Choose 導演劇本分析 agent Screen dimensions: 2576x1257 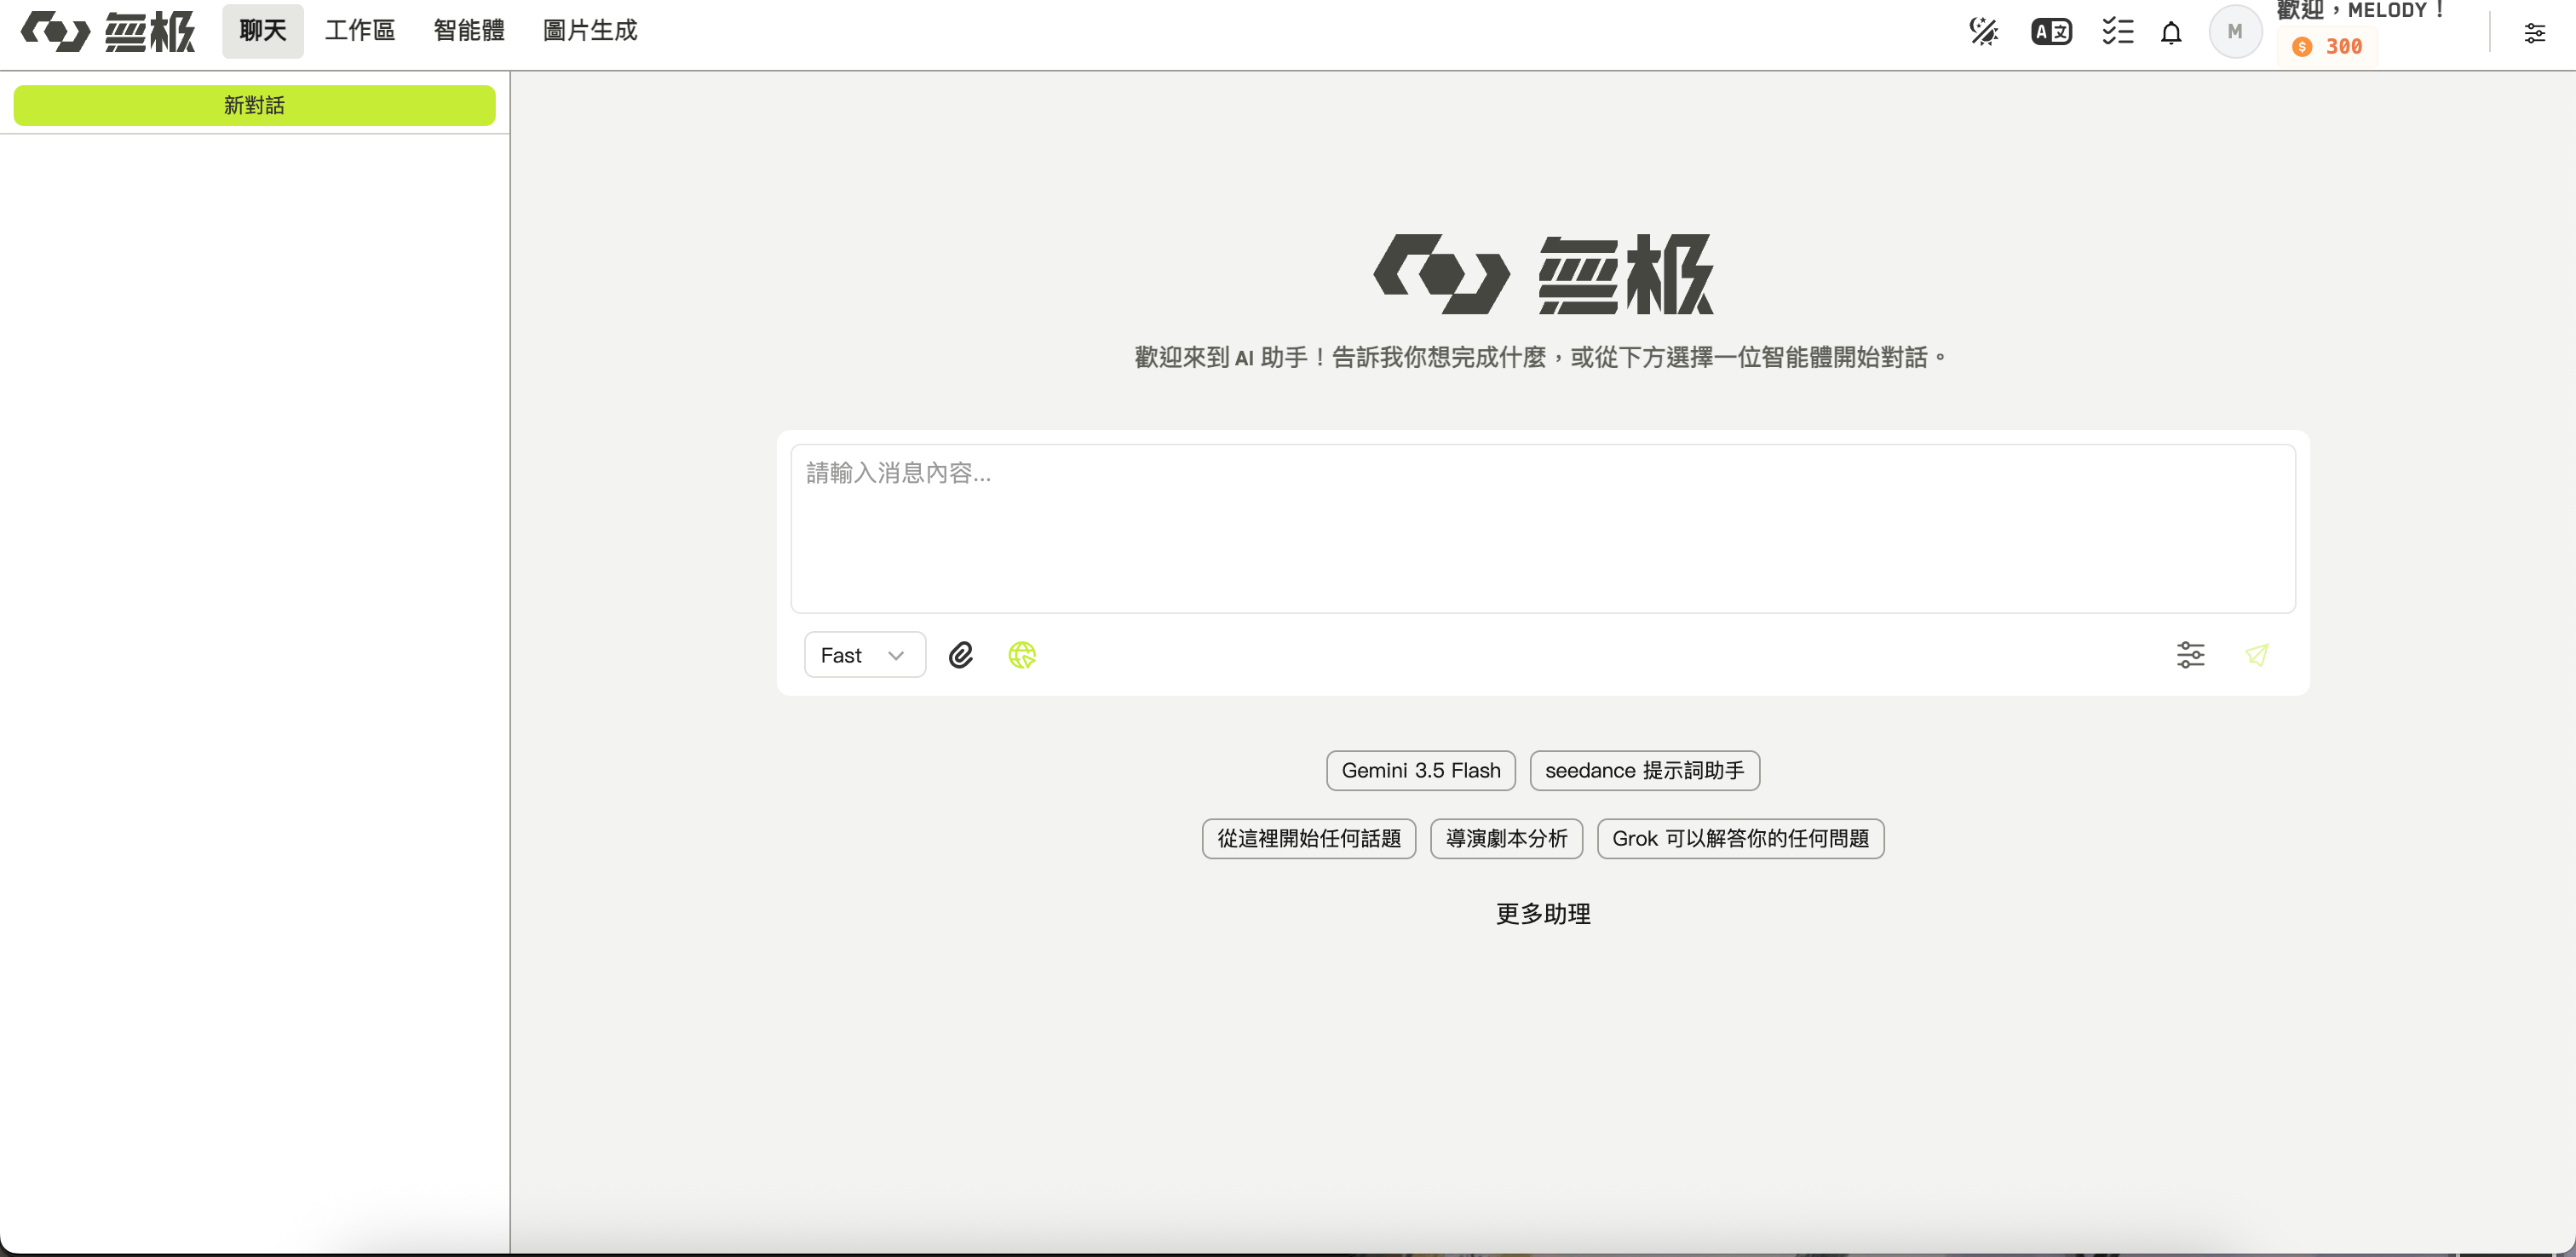pyautogui.click(x=1507, y=839)
